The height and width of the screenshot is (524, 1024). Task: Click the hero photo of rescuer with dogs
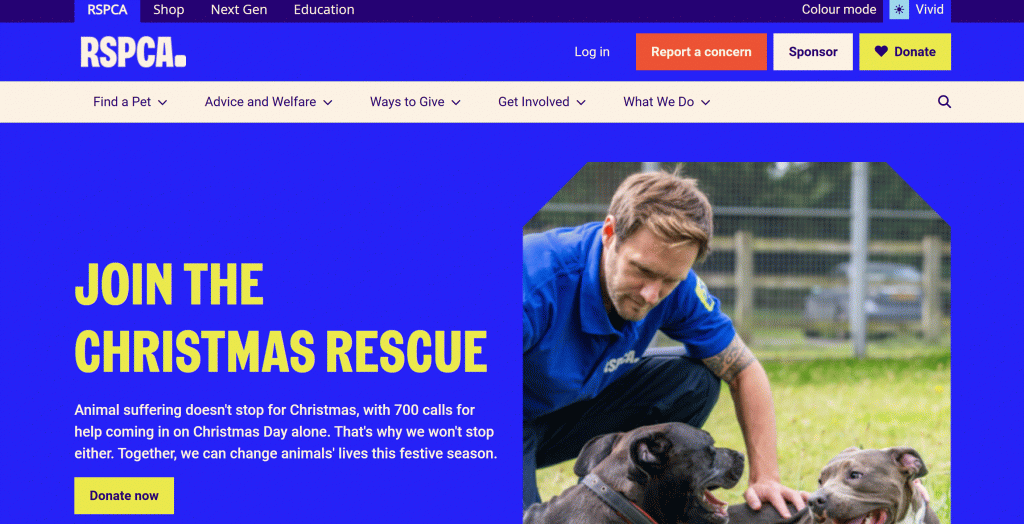(737, 343)
